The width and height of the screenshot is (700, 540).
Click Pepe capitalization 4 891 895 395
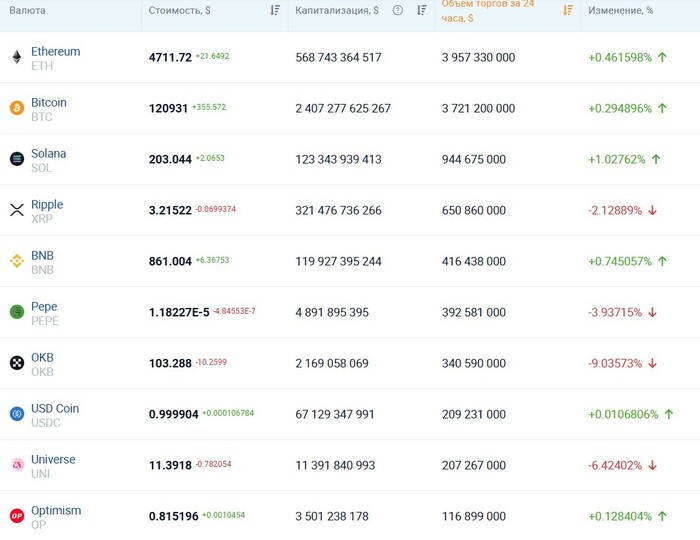[x=332, y=312]
